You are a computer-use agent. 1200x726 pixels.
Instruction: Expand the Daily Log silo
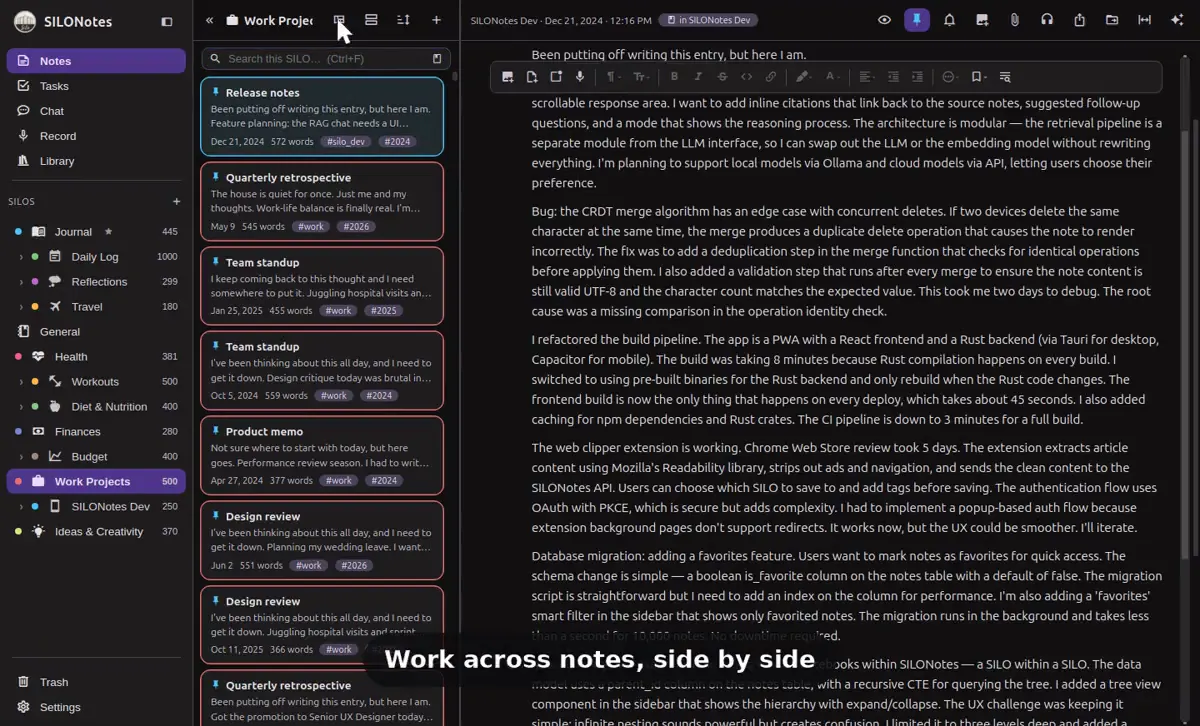pyautogui.click(x=21, y=257)
